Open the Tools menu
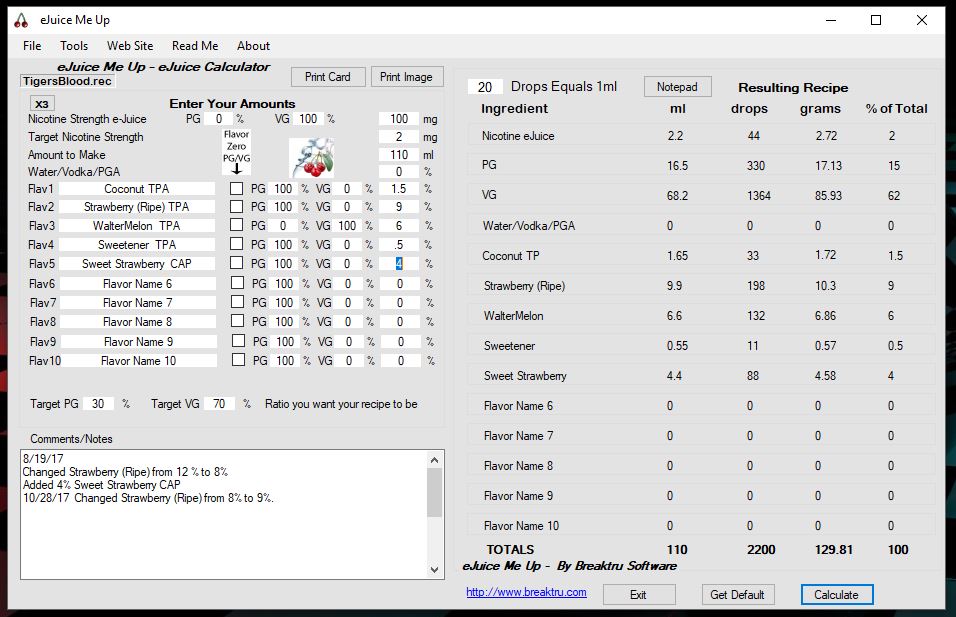The height and width of the screenshot is (617, 956). (x=74, y=46)
